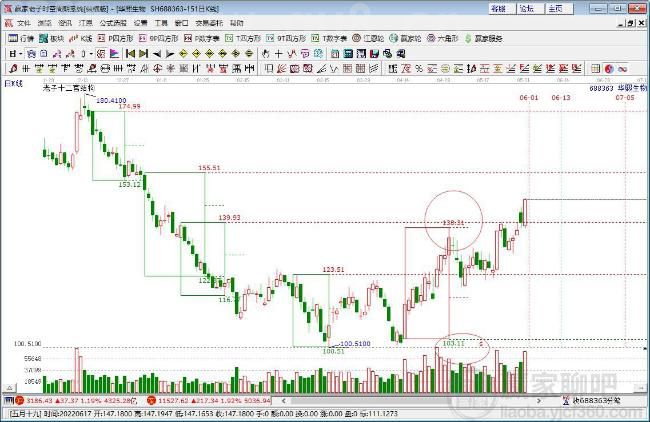
Task: Open the 窗口 menu
Action: tap(182, 23)
